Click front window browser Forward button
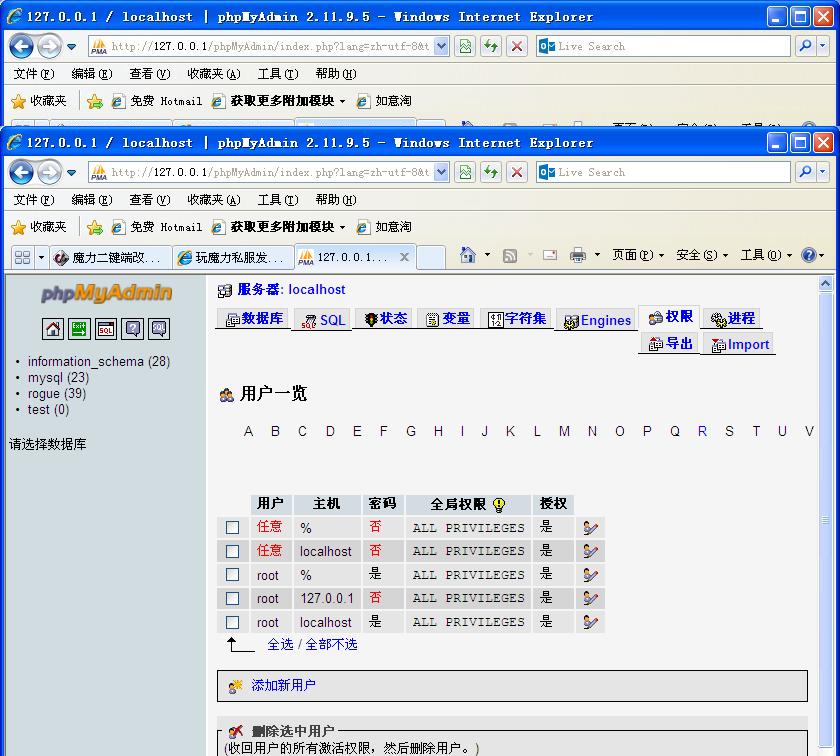 click(49, 173)
